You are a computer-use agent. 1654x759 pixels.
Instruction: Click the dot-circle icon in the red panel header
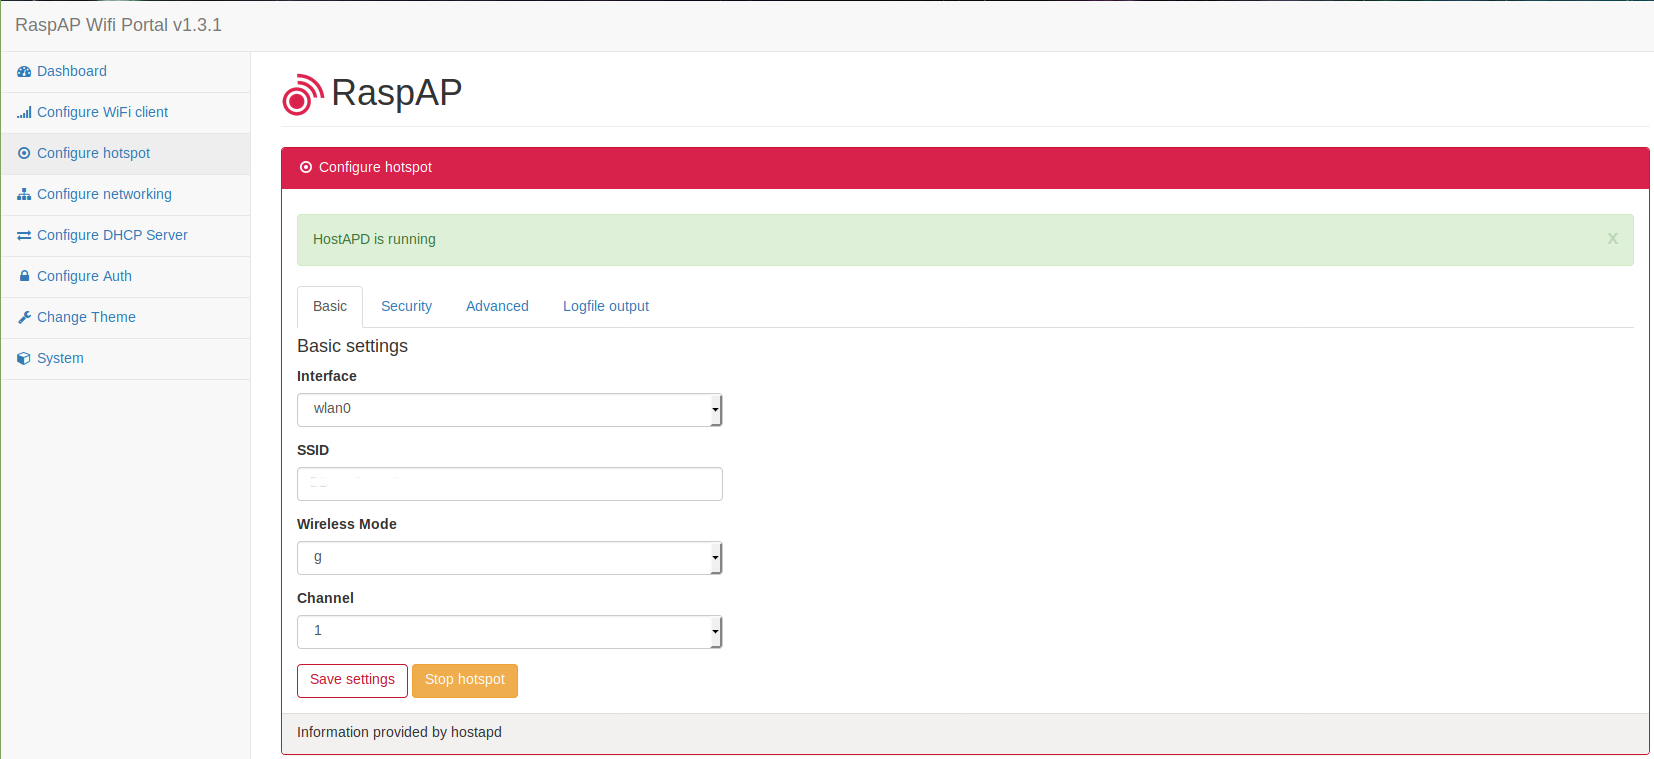pos(306,168)
